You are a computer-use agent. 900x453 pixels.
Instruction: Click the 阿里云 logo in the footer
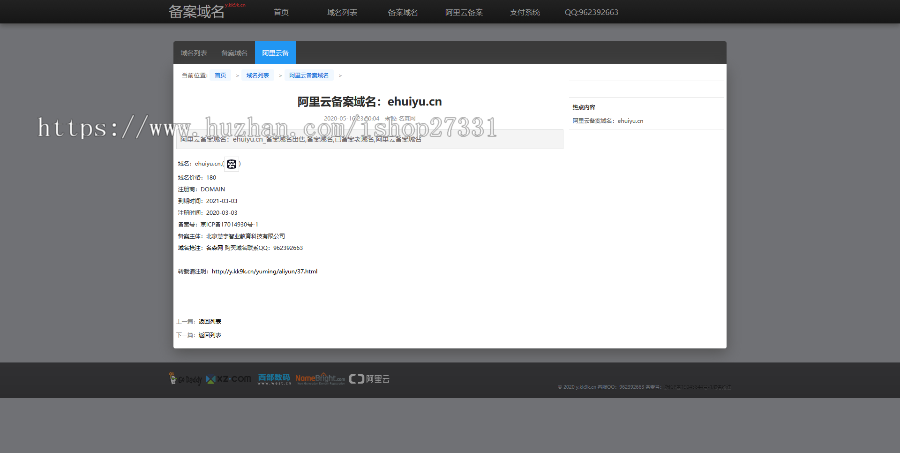370,379
